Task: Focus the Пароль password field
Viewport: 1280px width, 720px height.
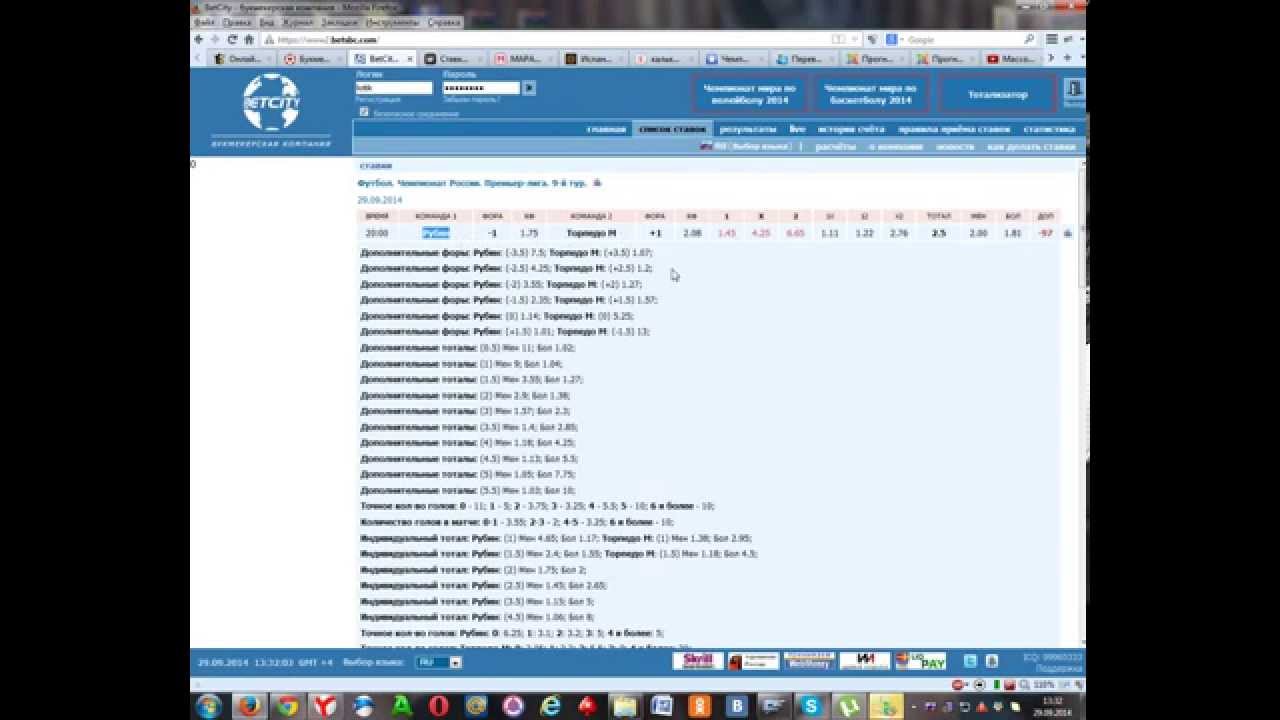Action: 481,88
